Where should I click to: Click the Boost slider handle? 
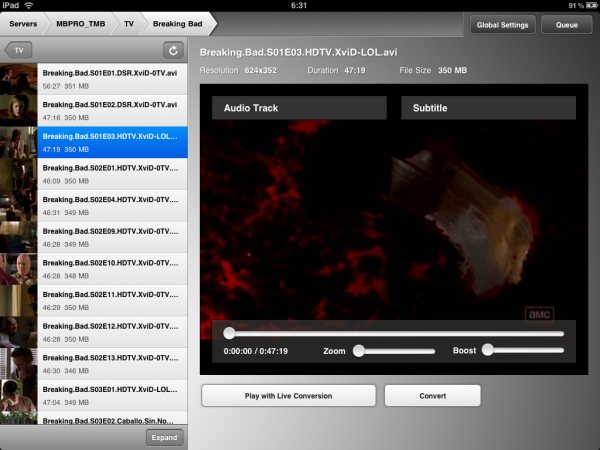(488, 350)
